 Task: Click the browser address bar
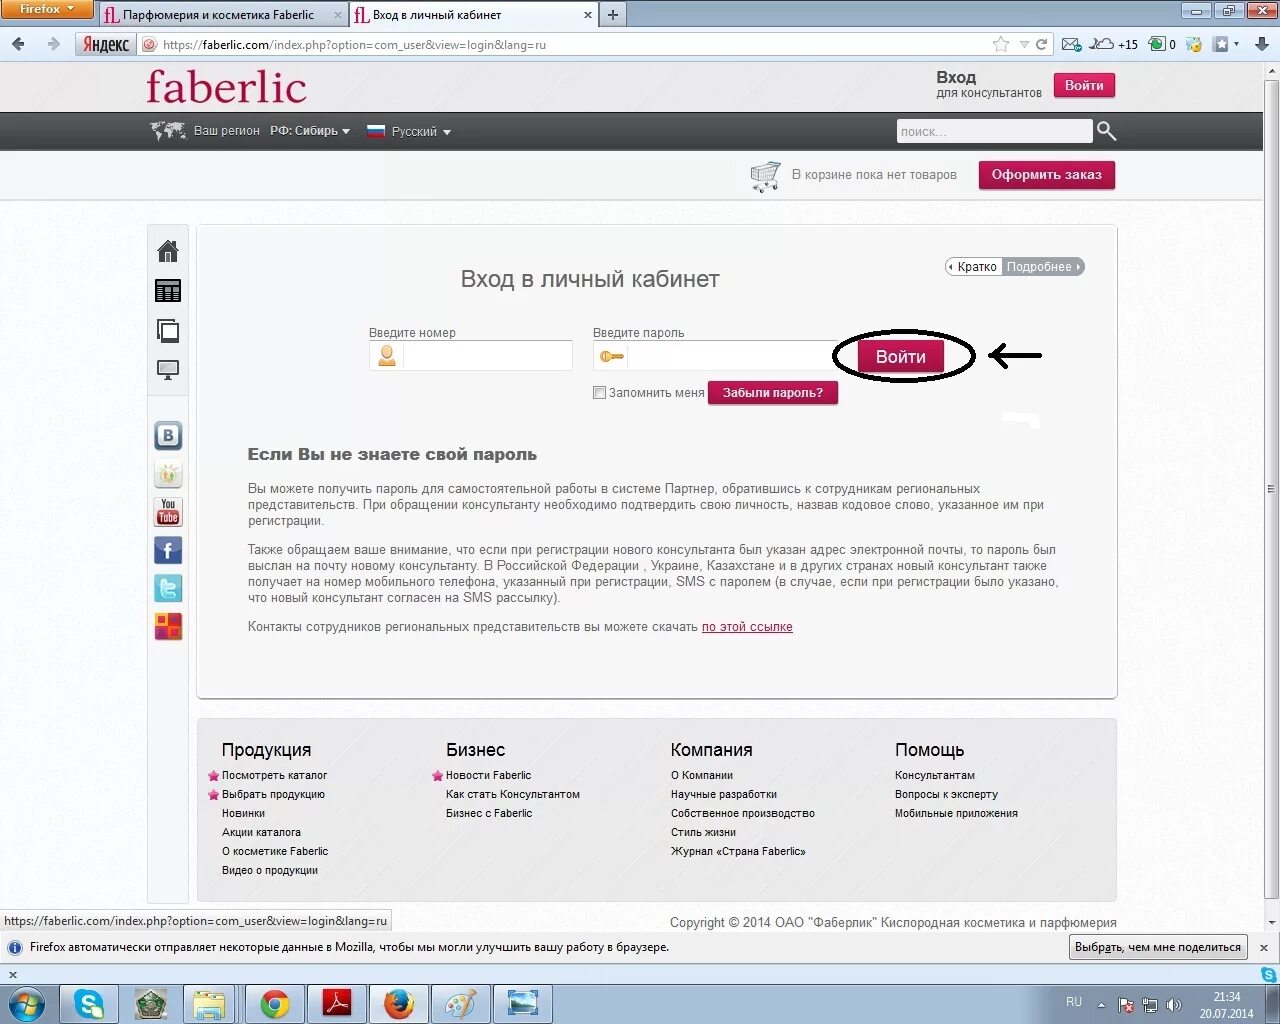(x=573, y=44)
